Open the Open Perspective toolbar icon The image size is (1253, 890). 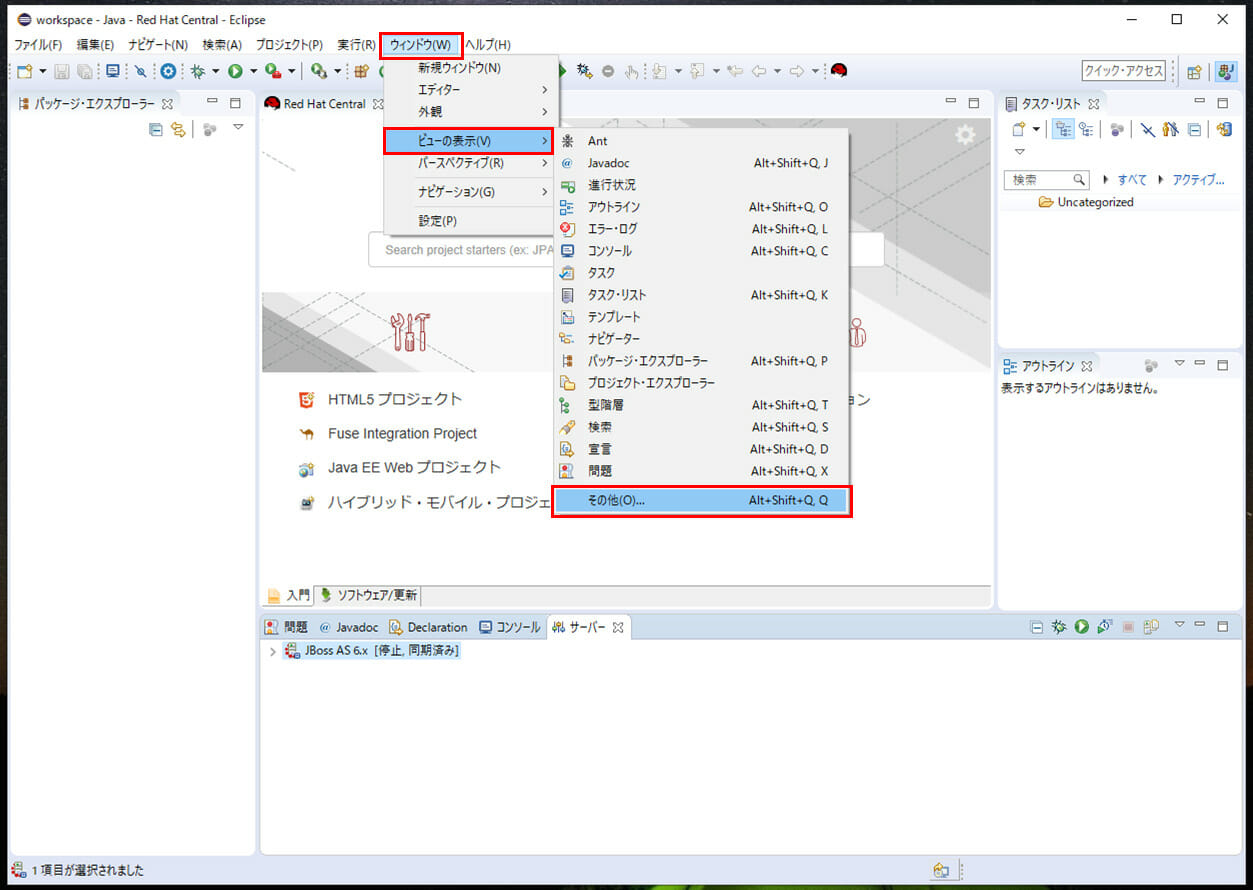tap(1194, 71)
